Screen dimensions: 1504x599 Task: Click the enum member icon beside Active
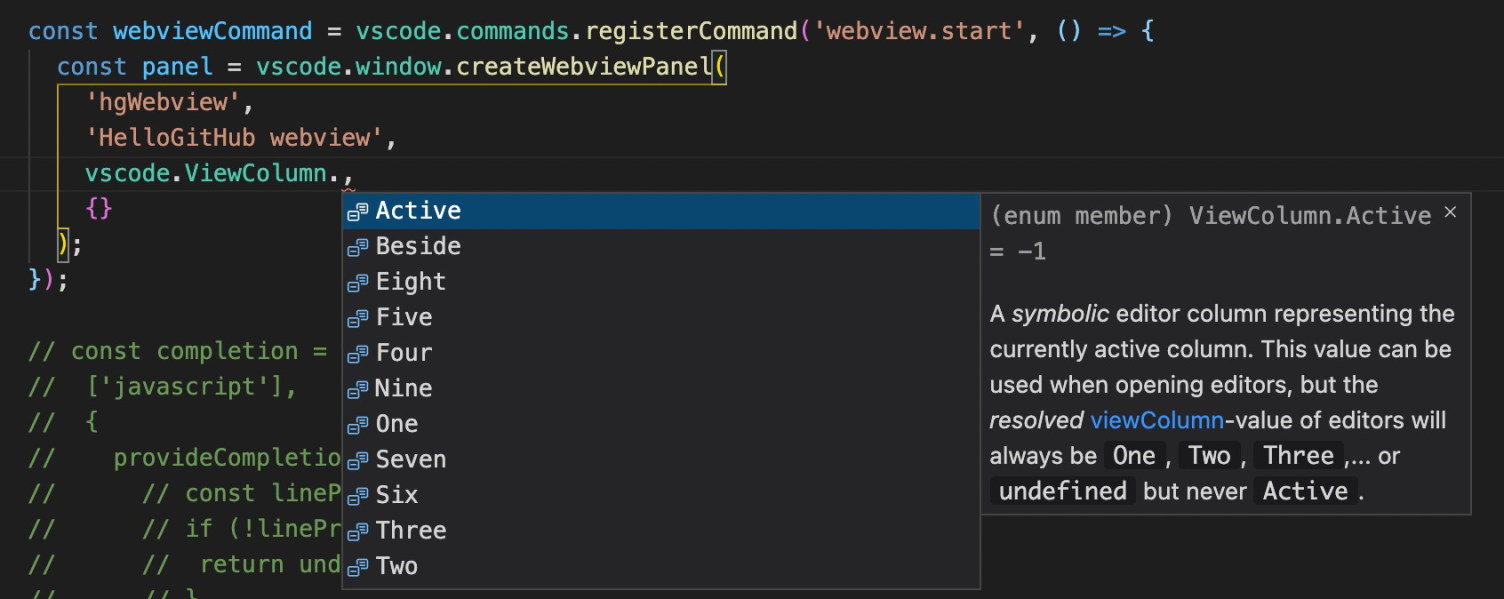[357, 211]
